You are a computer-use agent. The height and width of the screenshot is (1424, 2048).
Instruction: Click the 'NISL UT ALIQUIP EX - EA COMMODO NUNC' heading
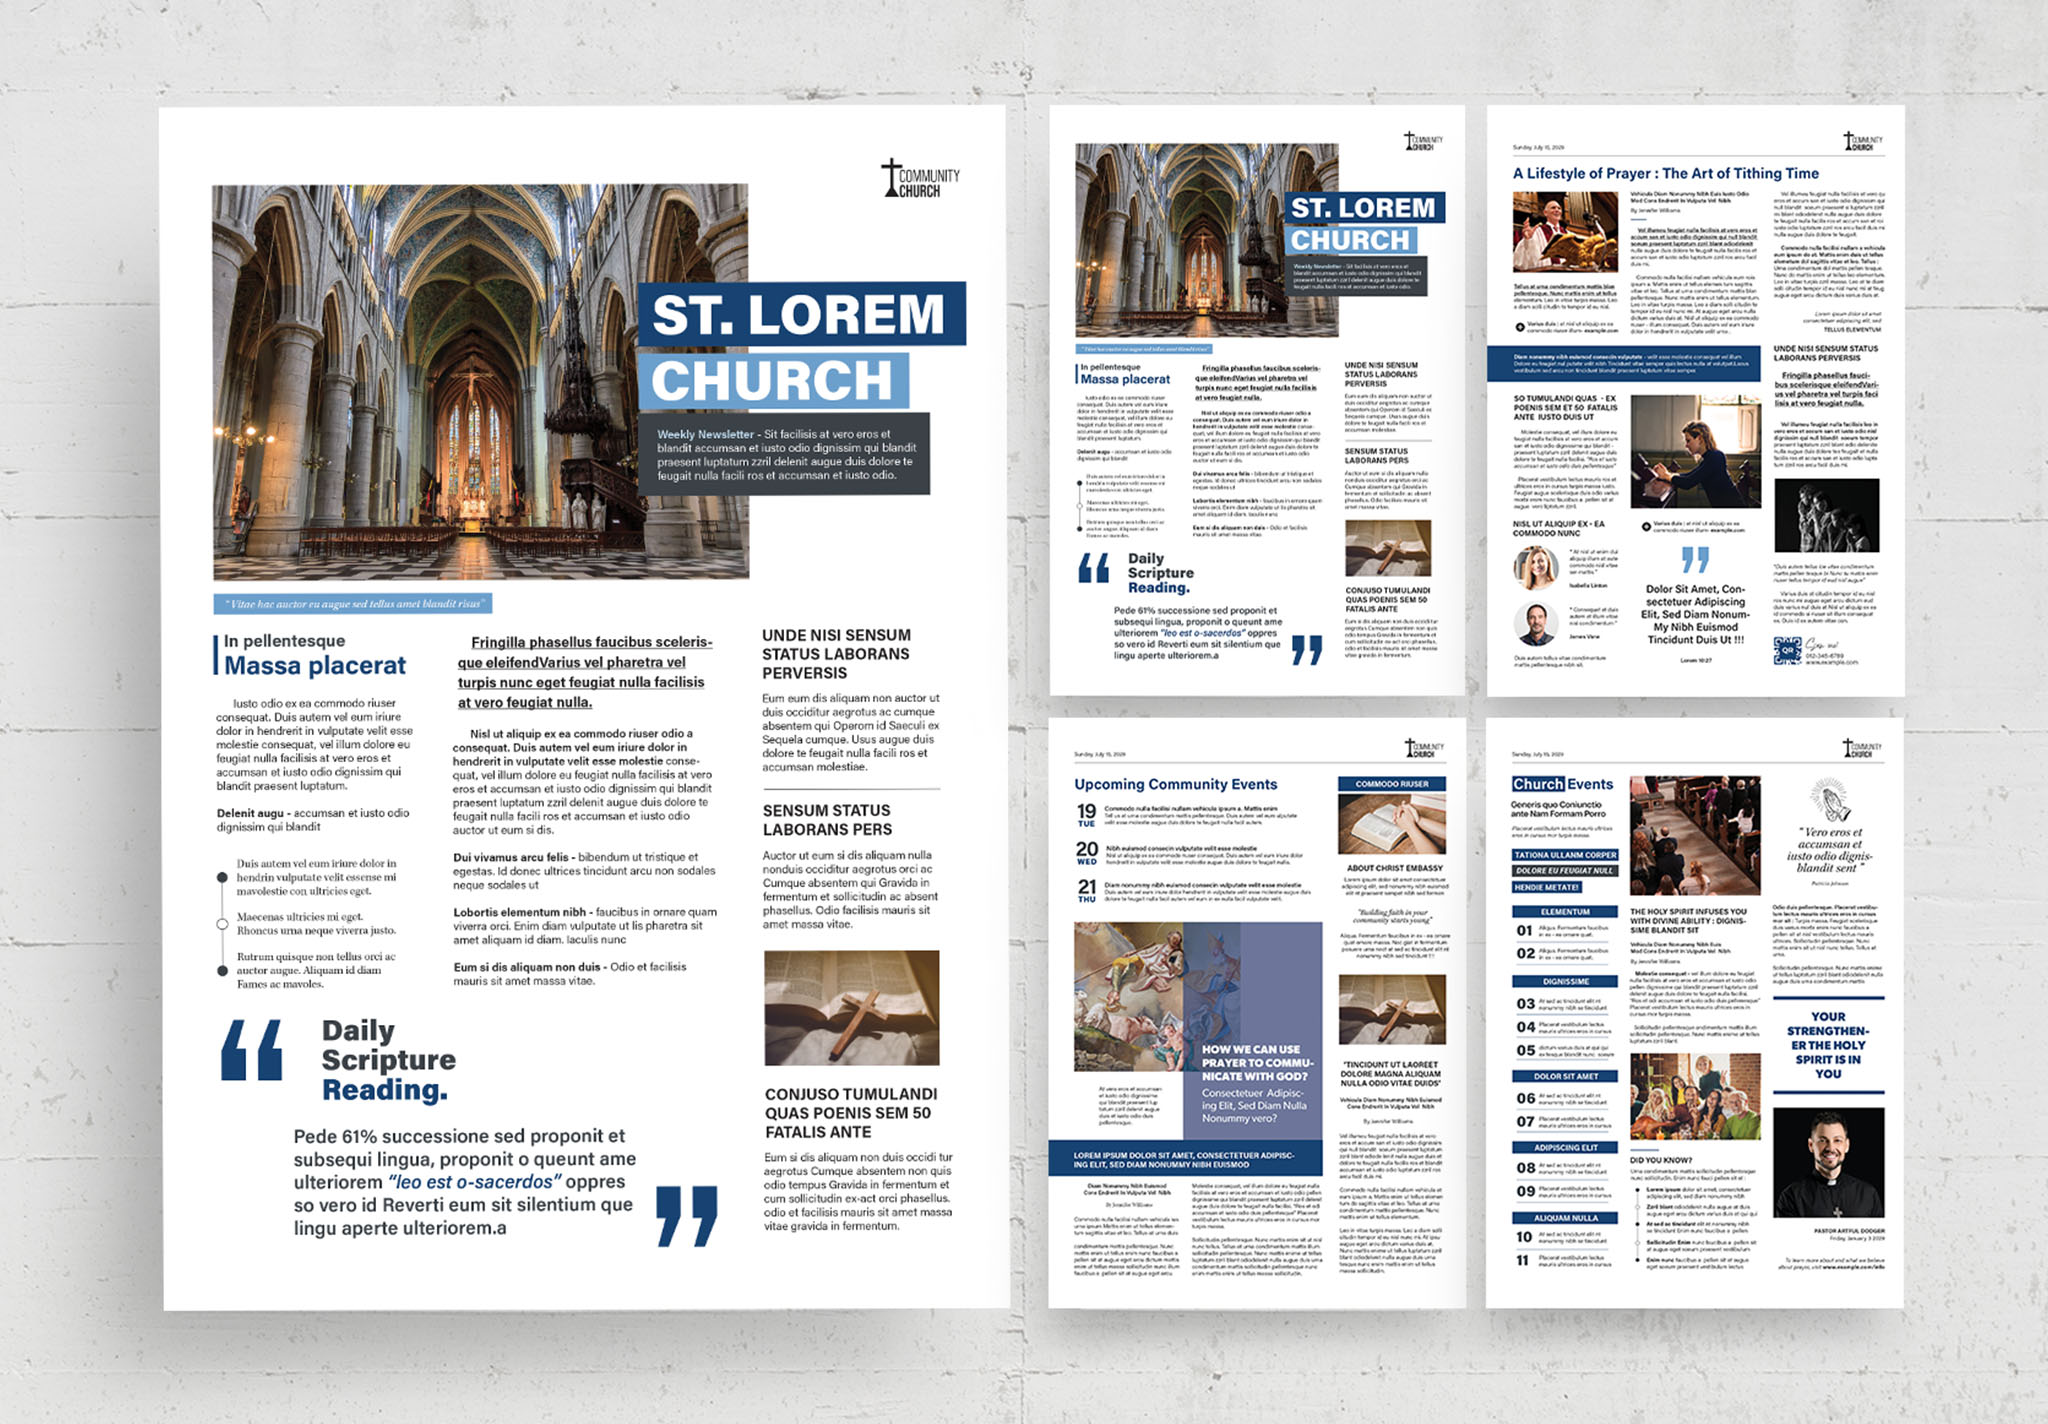click(x=1559, y=528)
